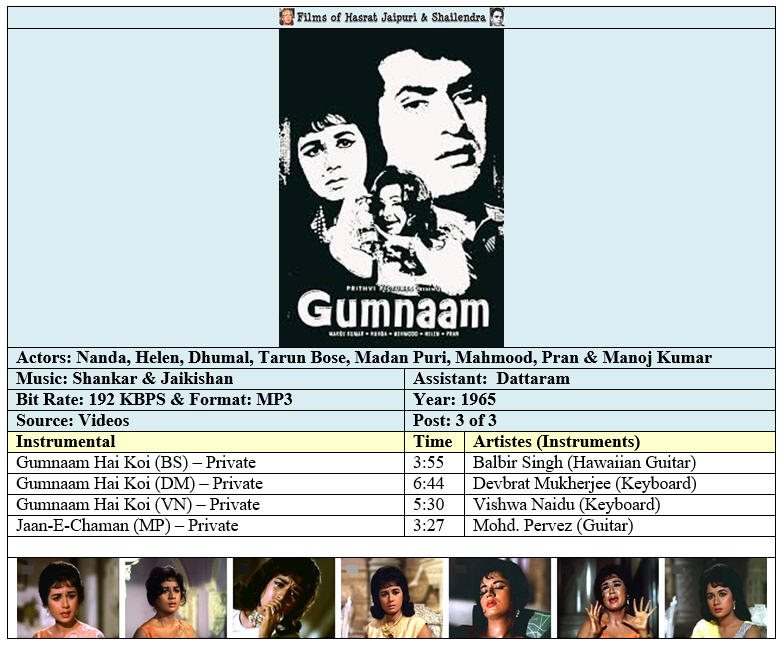Click 'Assistant: Dattaram' cell

pyautogui.click(x=590, y=379)
